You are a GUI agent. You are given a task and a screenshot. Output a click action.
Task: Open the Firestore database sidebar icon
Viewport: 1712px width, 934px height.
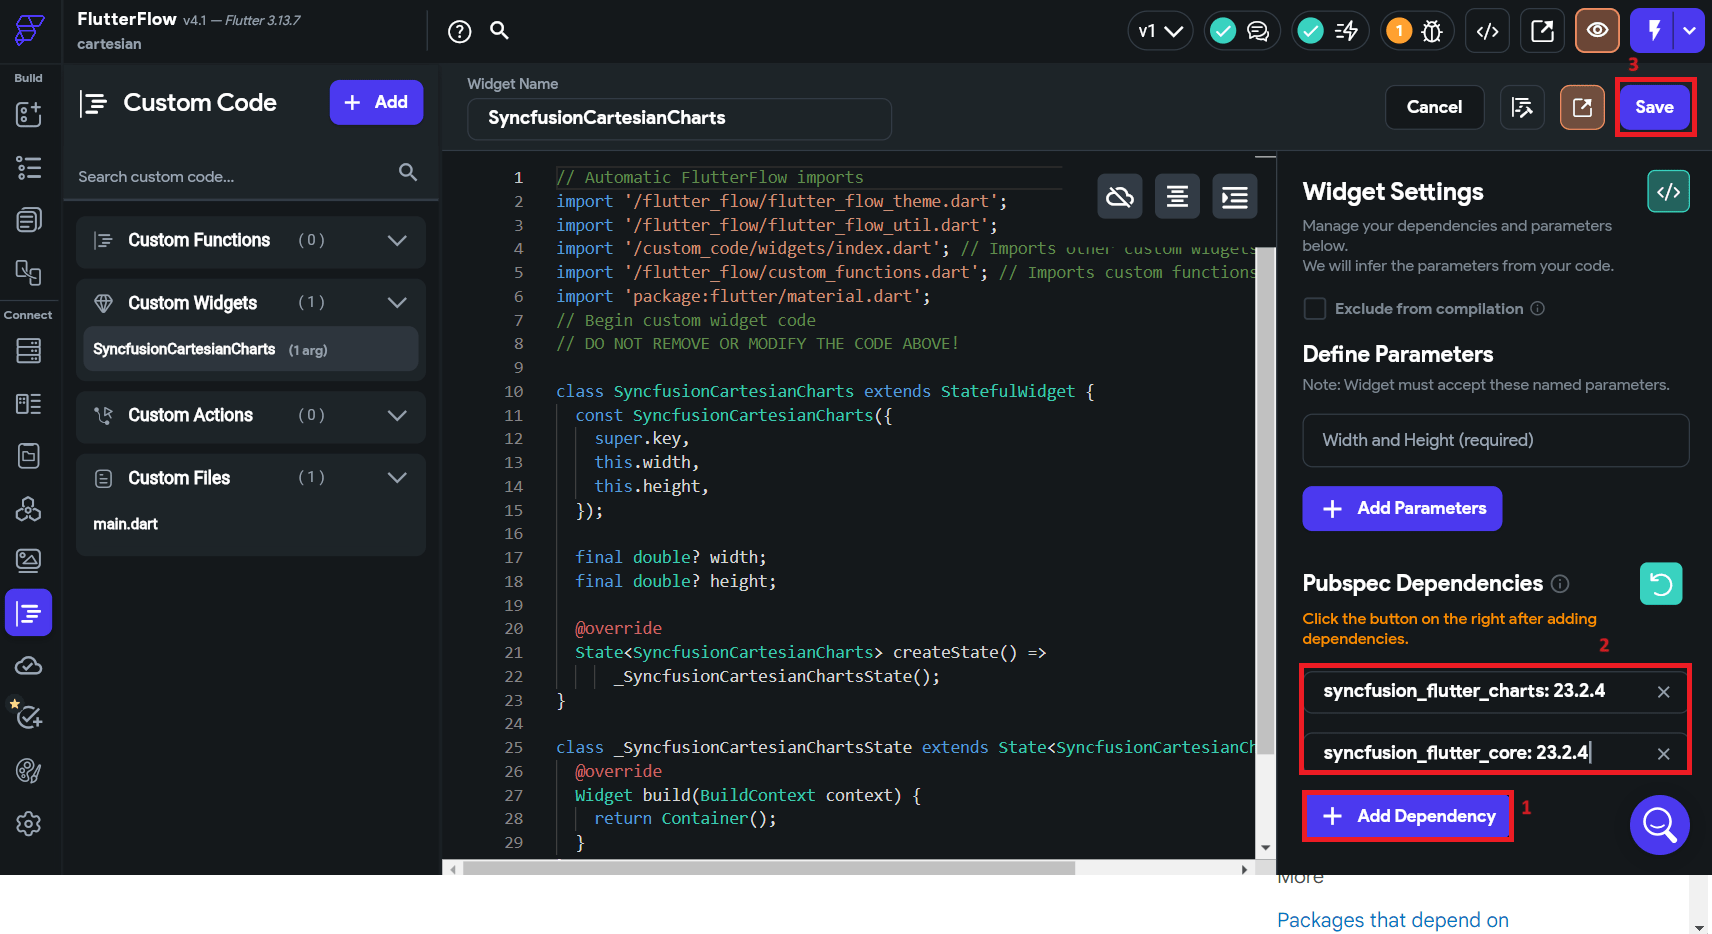pyautogui.click(x=29, y=350)
